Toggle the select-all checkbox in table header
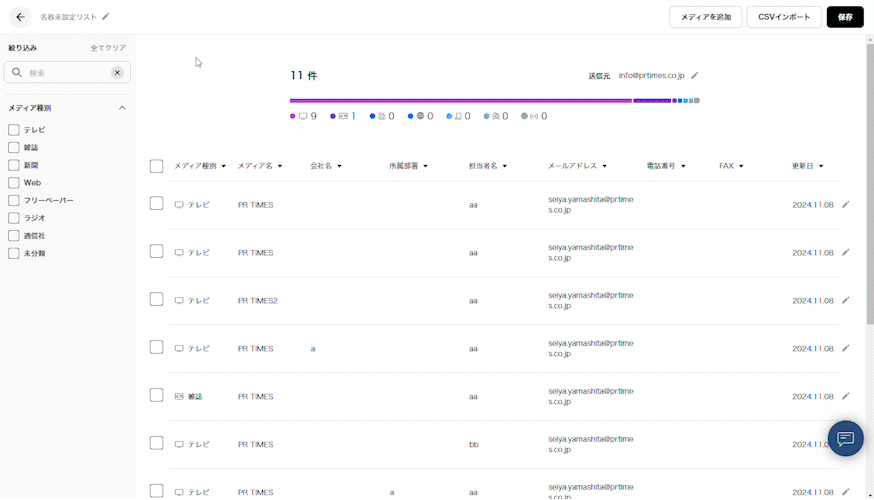The height and width of the screenshot is (500, 874). tap(156, 166)
